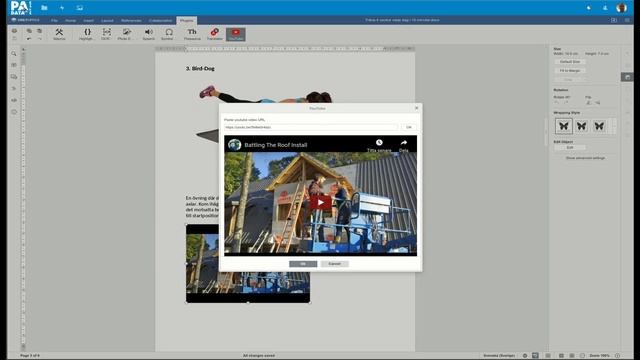Select the second wrapping style butterfly

click(581, 126)
